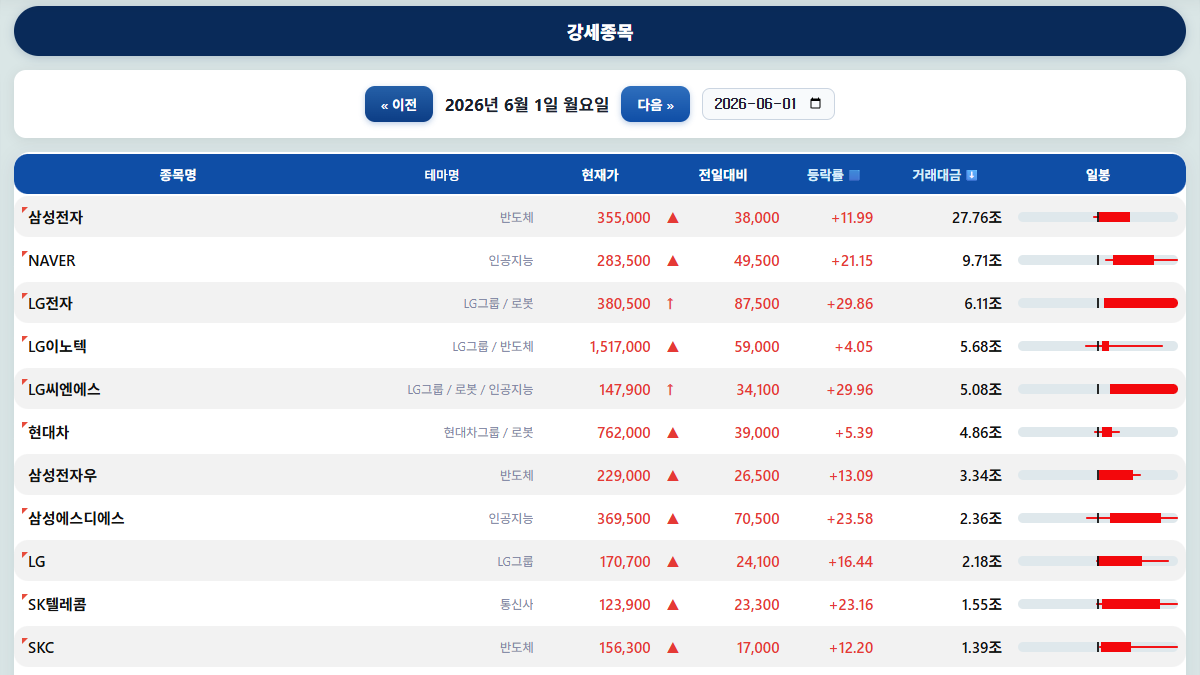
Task: Click the up triangle icon in 현대차 row
Action: [x=673, y=432]
